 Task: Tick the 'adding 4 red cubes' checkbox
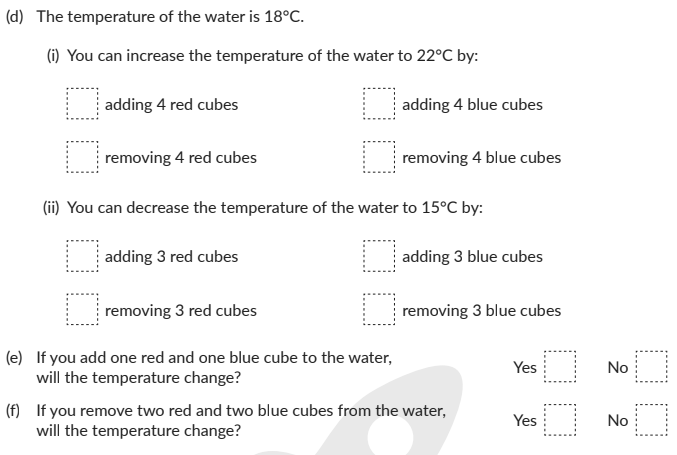(82, 105)
